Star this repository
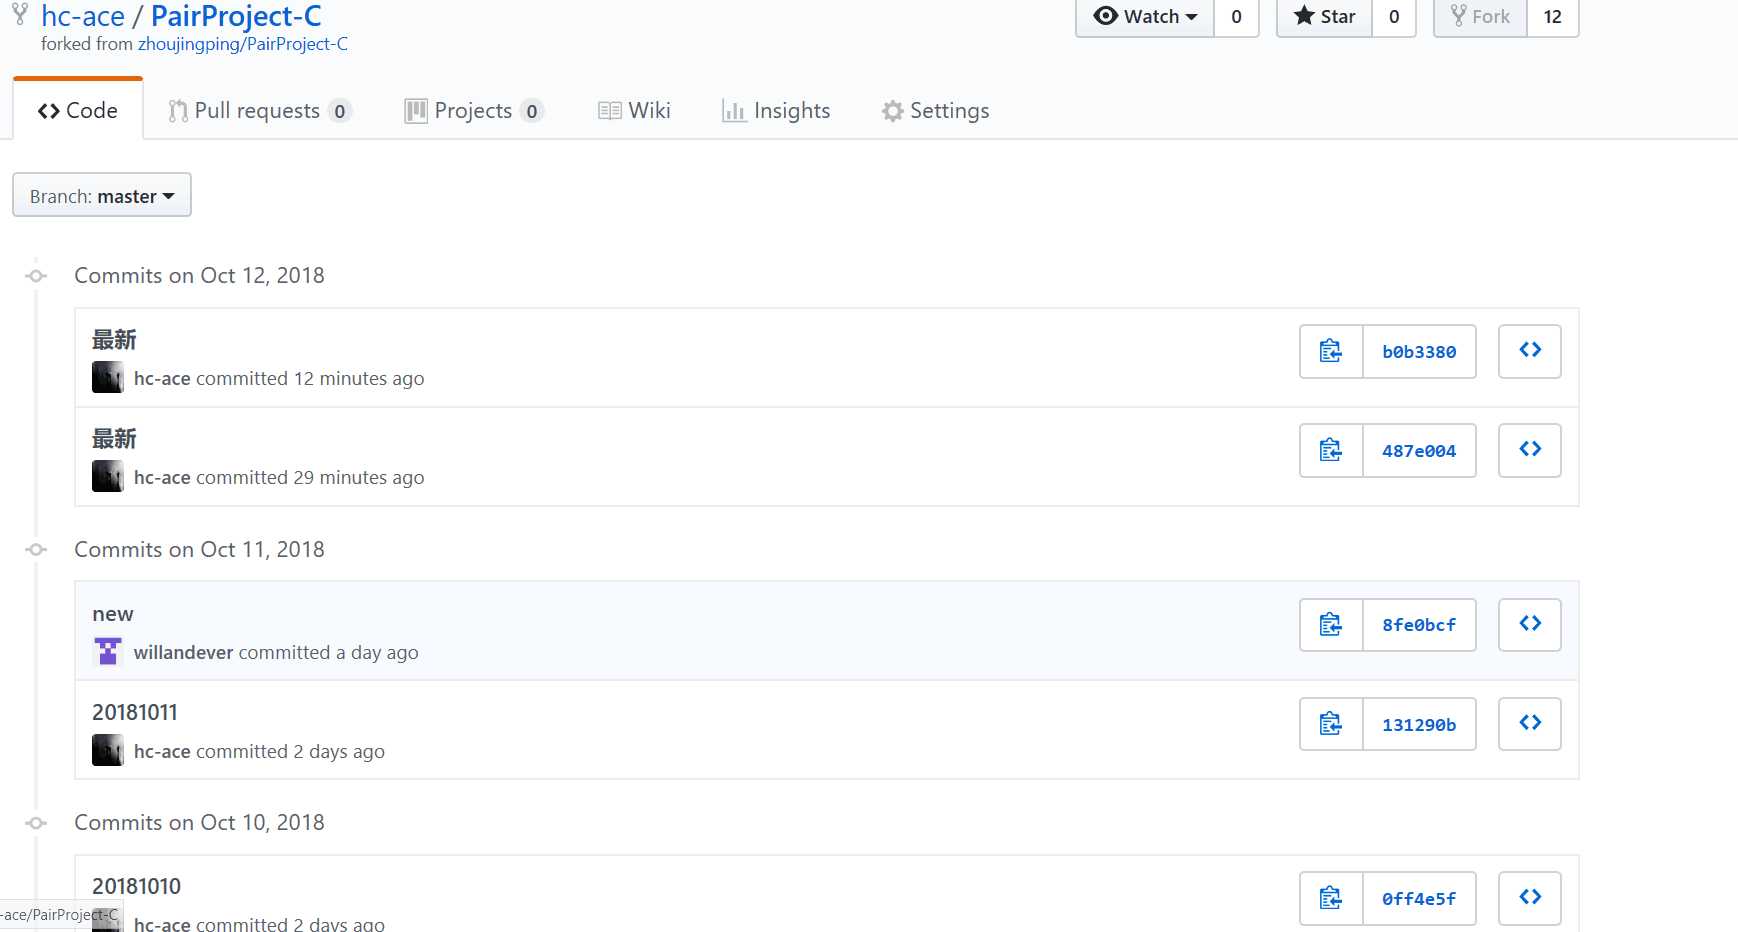The image size is (1738, 932). click(1324, 17)
